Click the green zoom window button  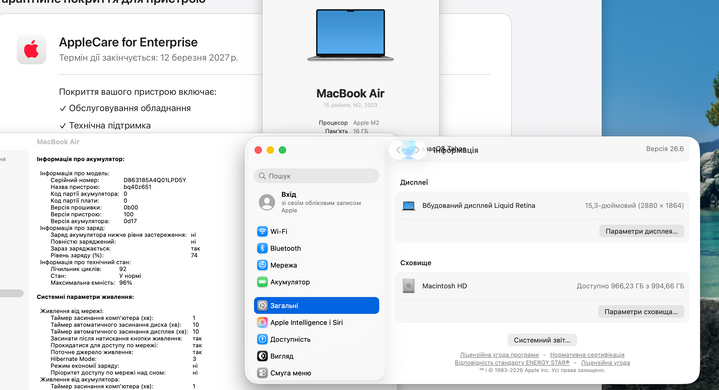(282, 150)
